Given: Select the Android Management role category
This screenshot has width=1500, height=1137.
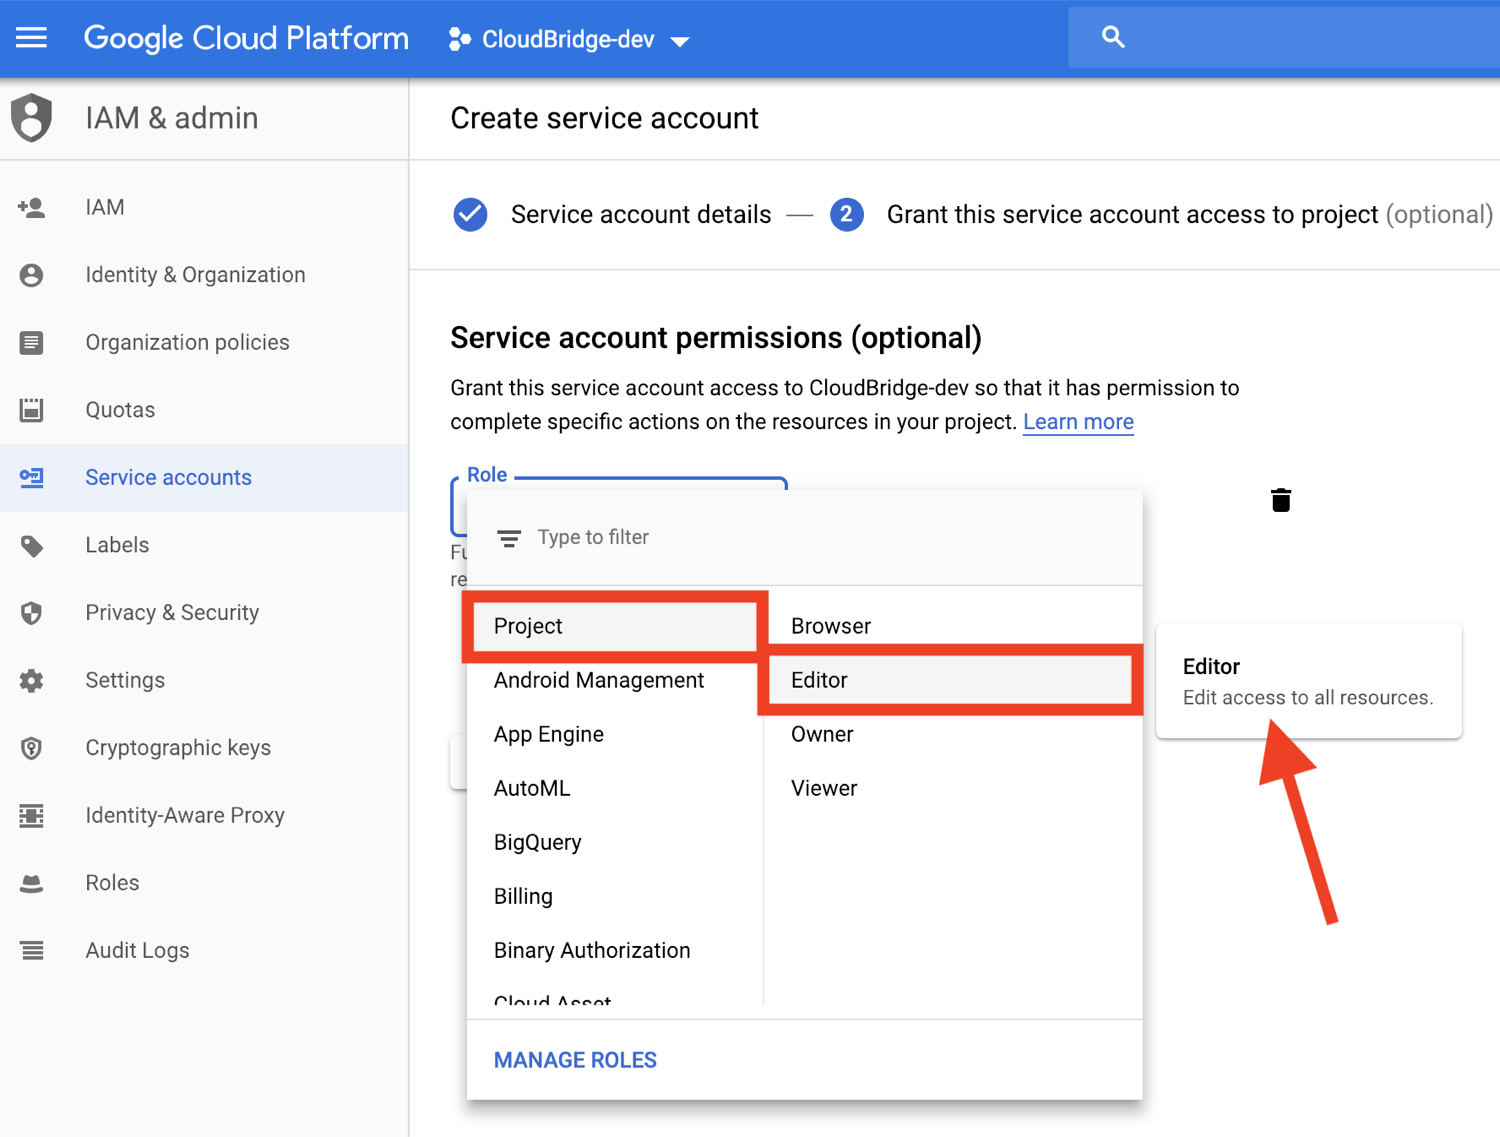Looking at the screenshot, I should (x=615, y=681).
